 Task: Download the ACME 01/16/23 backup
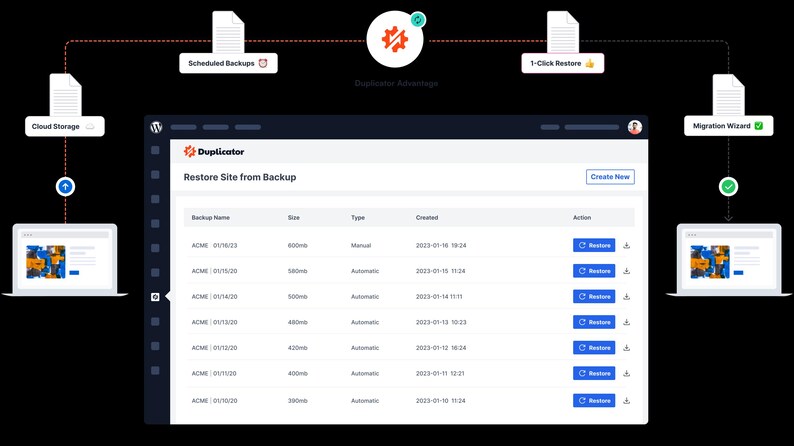point(626,245)
